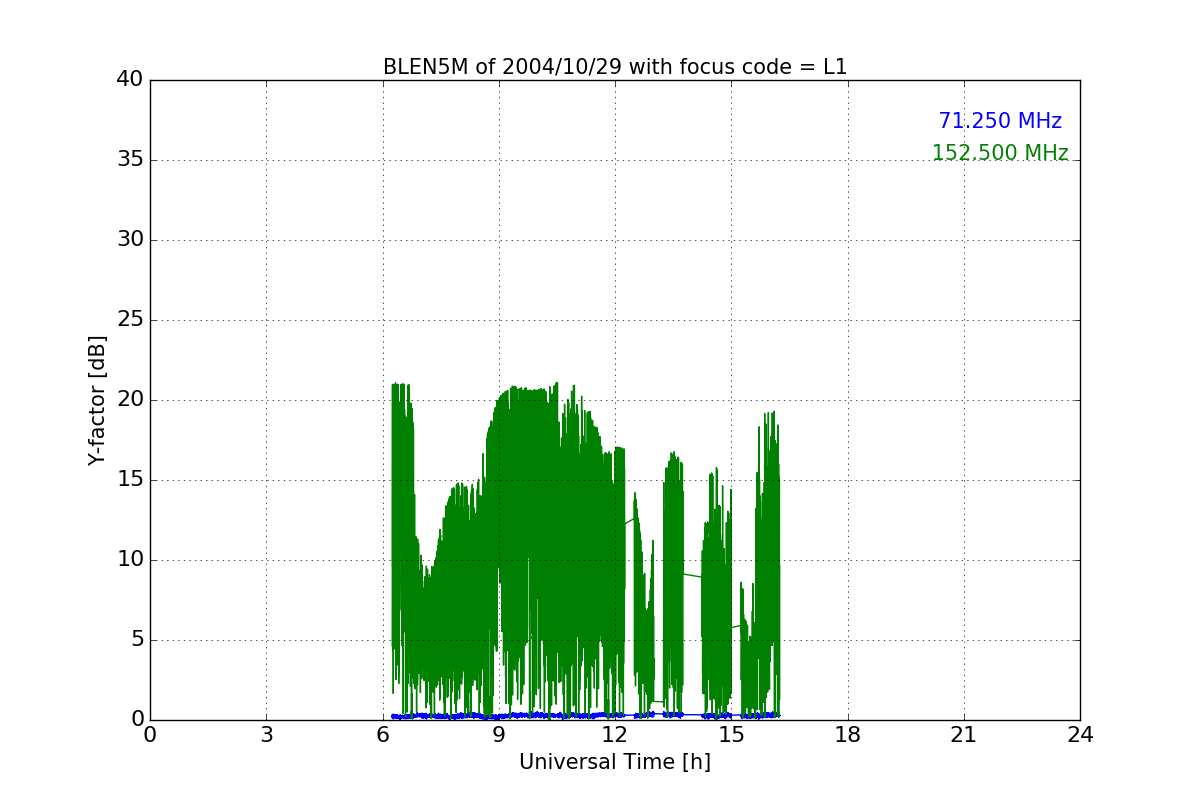
Task: Click the x-axis tick label 21
Action: click(x=964, y=735)
